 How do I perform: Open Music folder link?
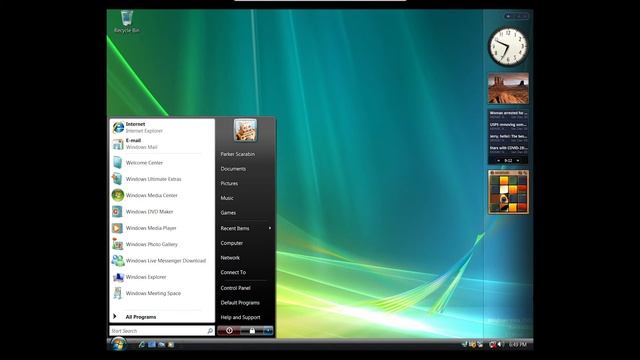click(x=227, y=198)
